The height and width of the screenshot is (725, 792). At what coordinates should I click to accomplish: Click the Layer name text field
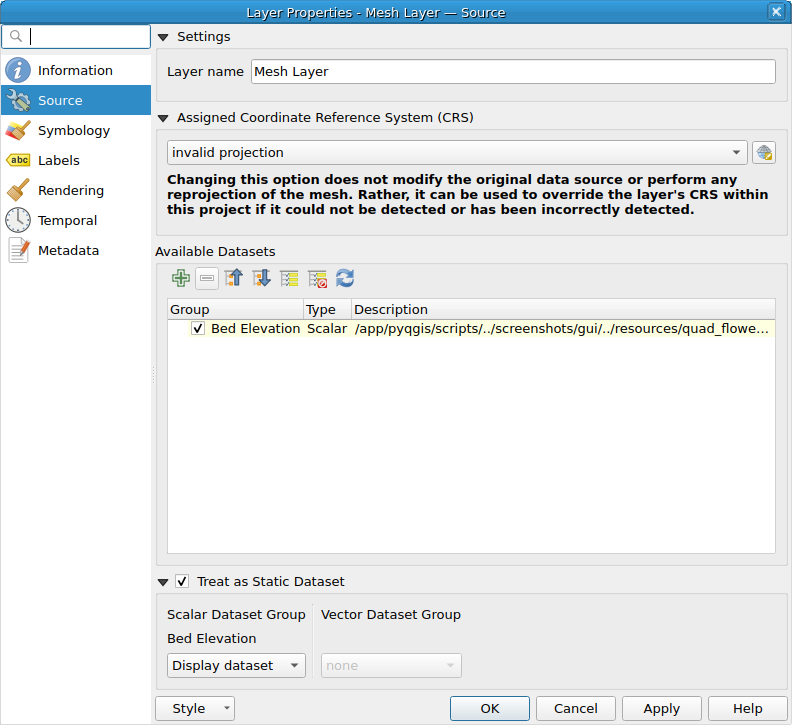pyautogui.click(x=512, y=72)
